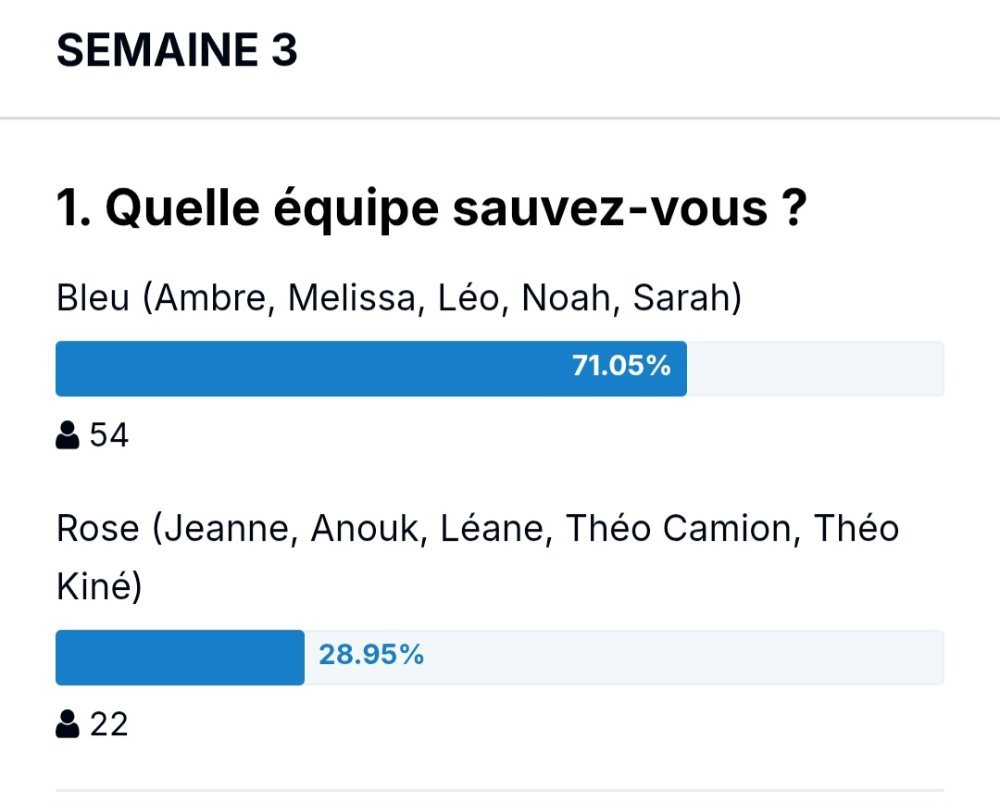Select the Rose team option text
This screenshot has width=1000, height=803.
click(x=478, y=557)
